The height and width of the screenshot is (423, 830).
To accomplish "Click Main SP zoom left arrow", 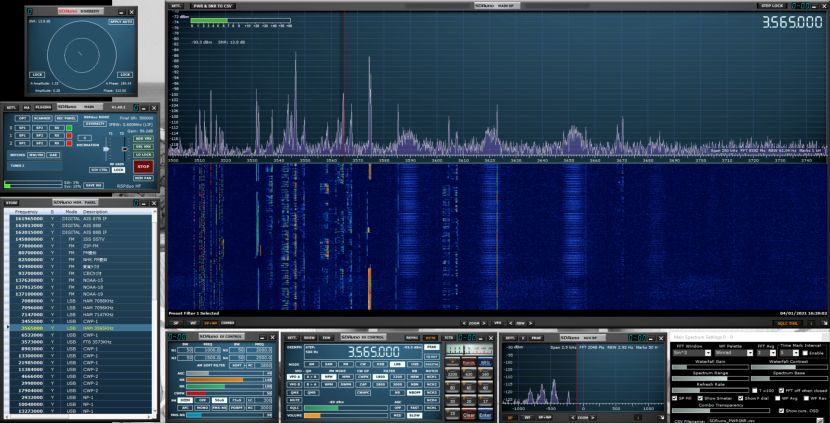I will [x=464, y=323].
